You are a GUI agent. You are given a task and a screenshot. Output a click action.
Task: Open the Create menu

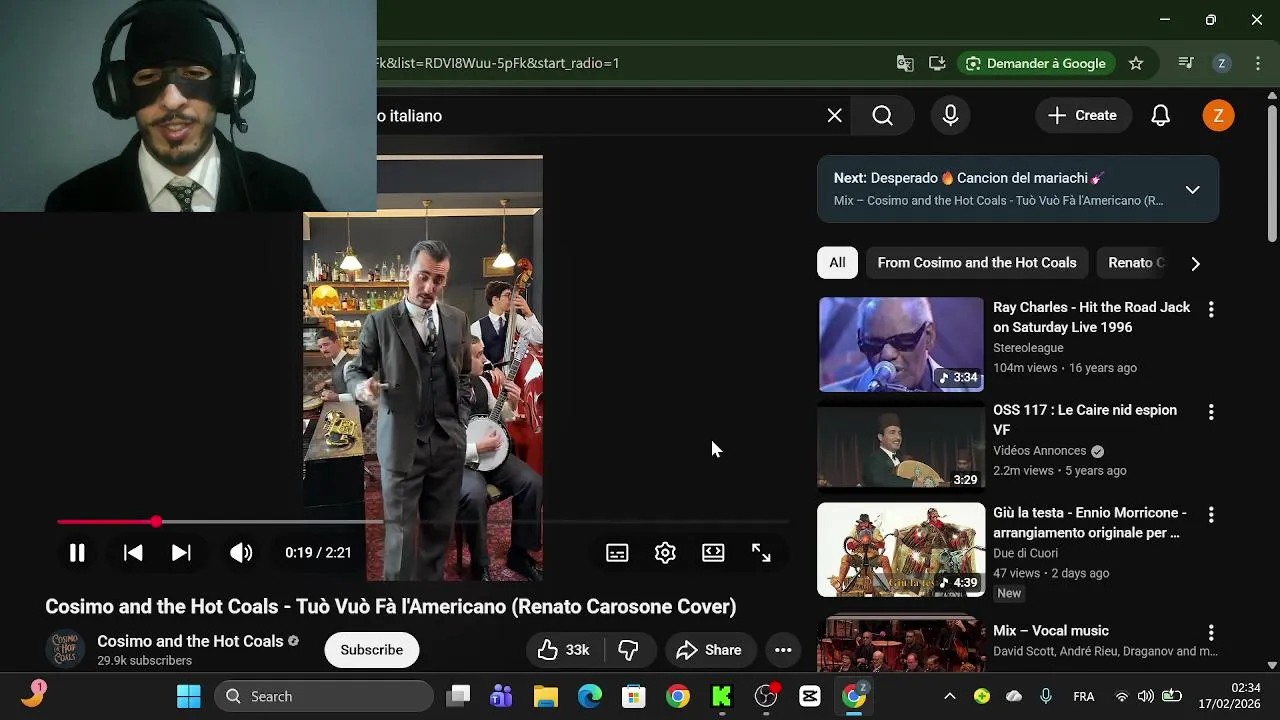tap(1082, 116)
